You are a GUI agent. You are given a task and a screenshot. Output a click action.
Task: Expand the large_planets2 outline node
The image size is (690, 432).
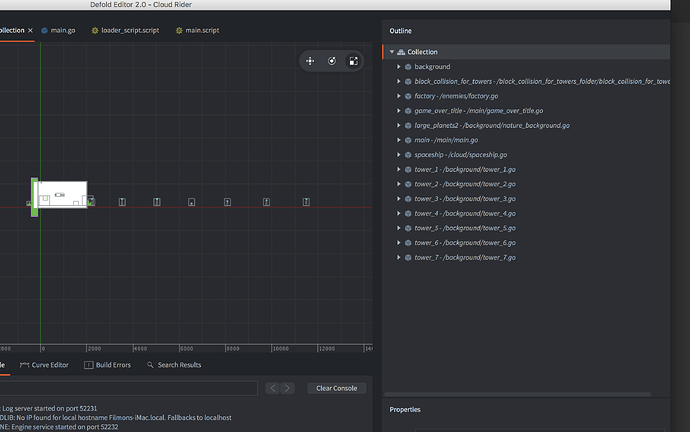399,126
